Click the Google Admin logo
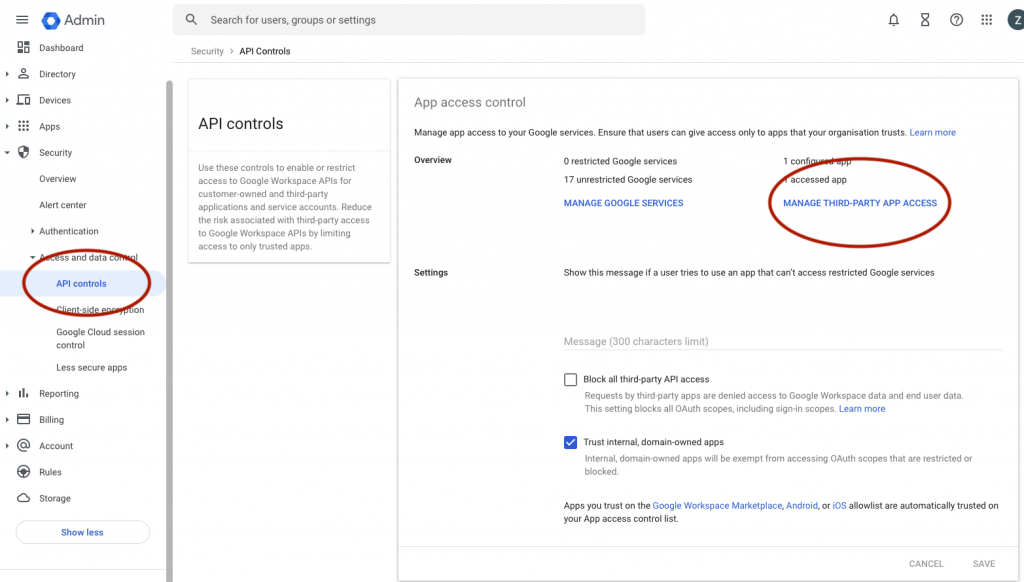1024x582 pixels. pyautogui.click(x=73, y=20)
